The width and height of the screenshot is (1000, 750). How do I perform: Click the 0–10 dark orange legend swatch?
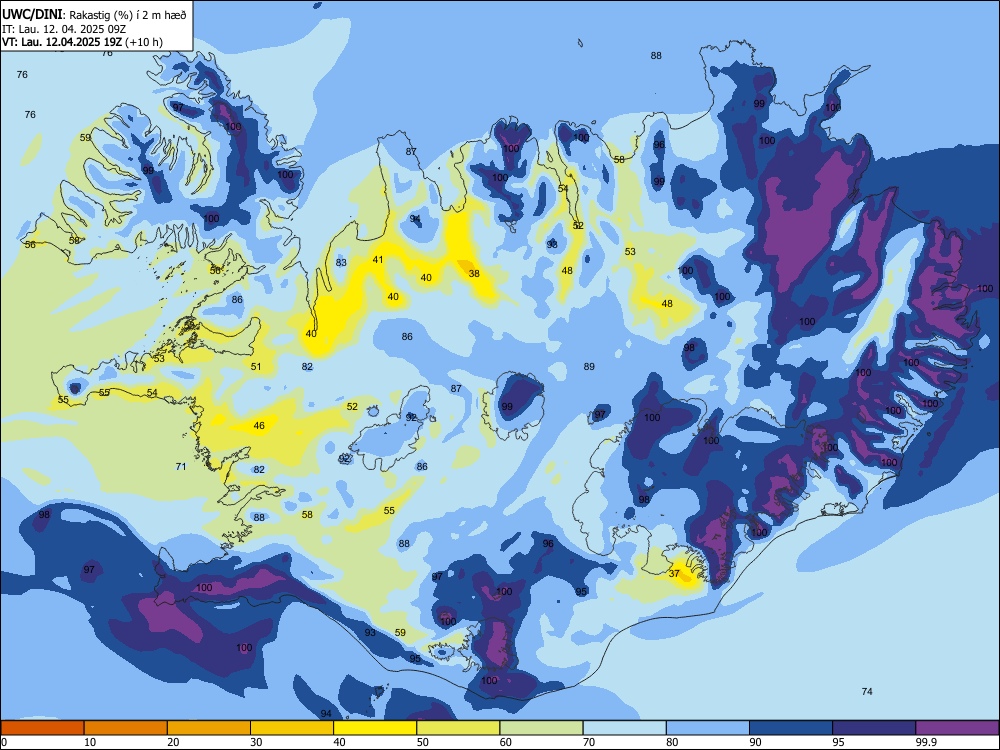(42, 728)
